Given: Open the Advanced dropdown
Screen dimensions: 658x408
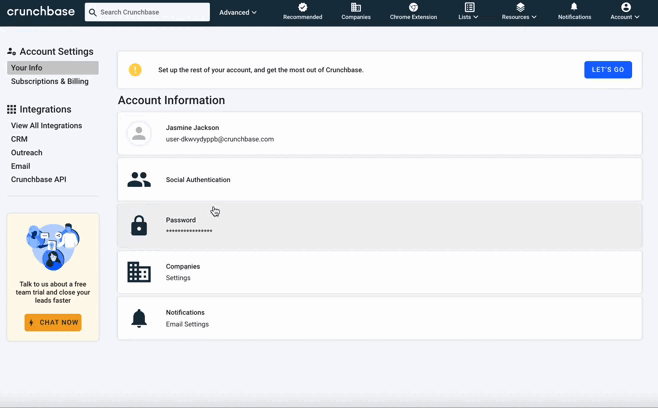Looking at the screenshot, I should coord(238,13).
